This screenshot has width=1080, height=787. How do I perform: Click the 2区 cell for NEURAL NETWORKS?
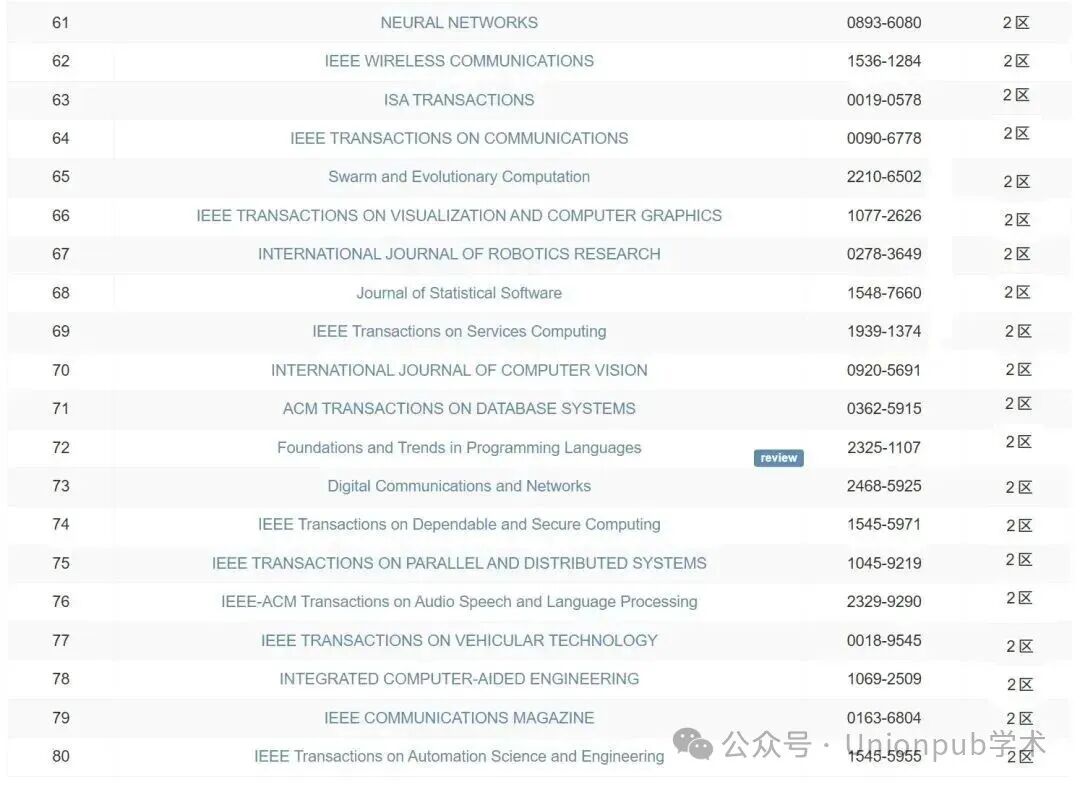click(1016, 23)
